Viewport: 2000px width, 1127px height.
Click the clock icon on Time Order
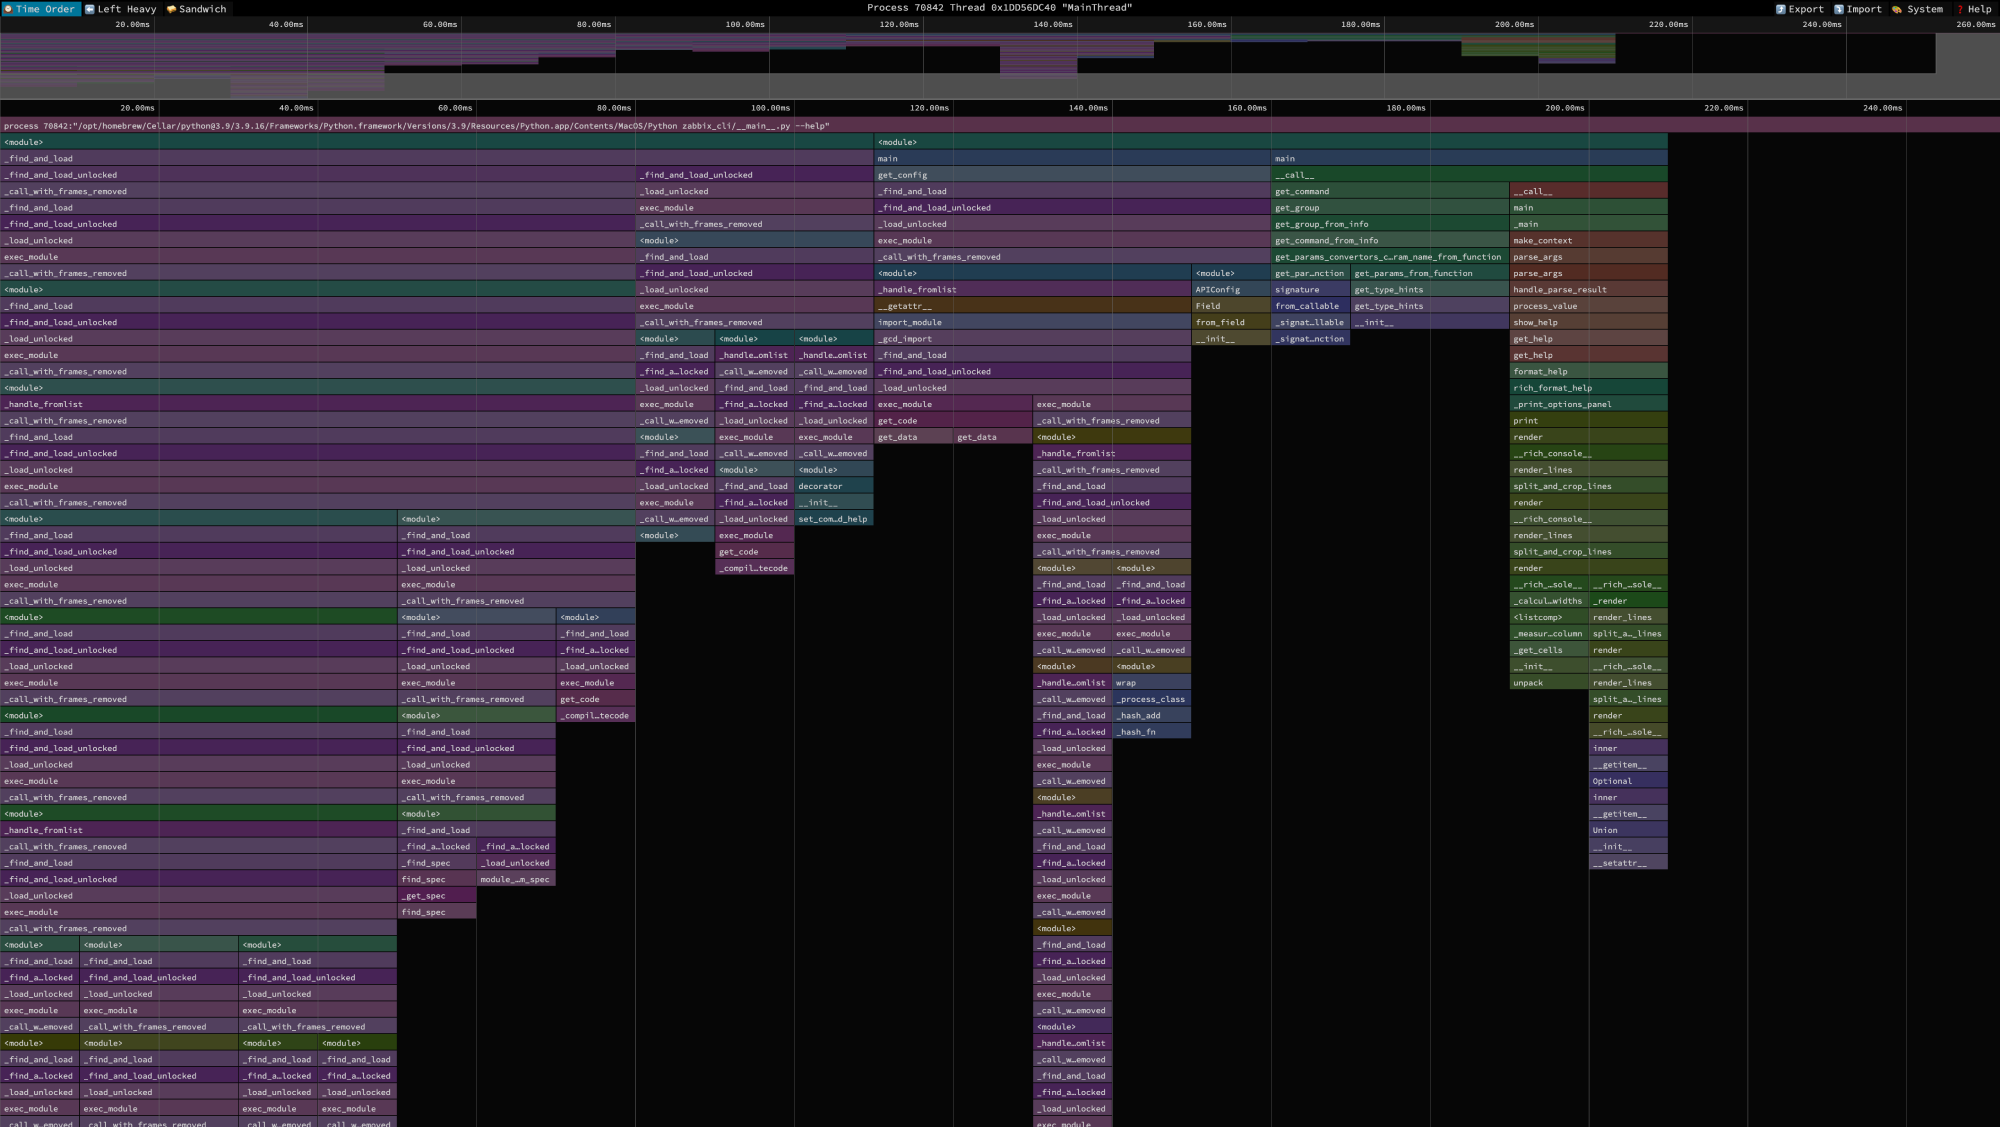point(8,9)
